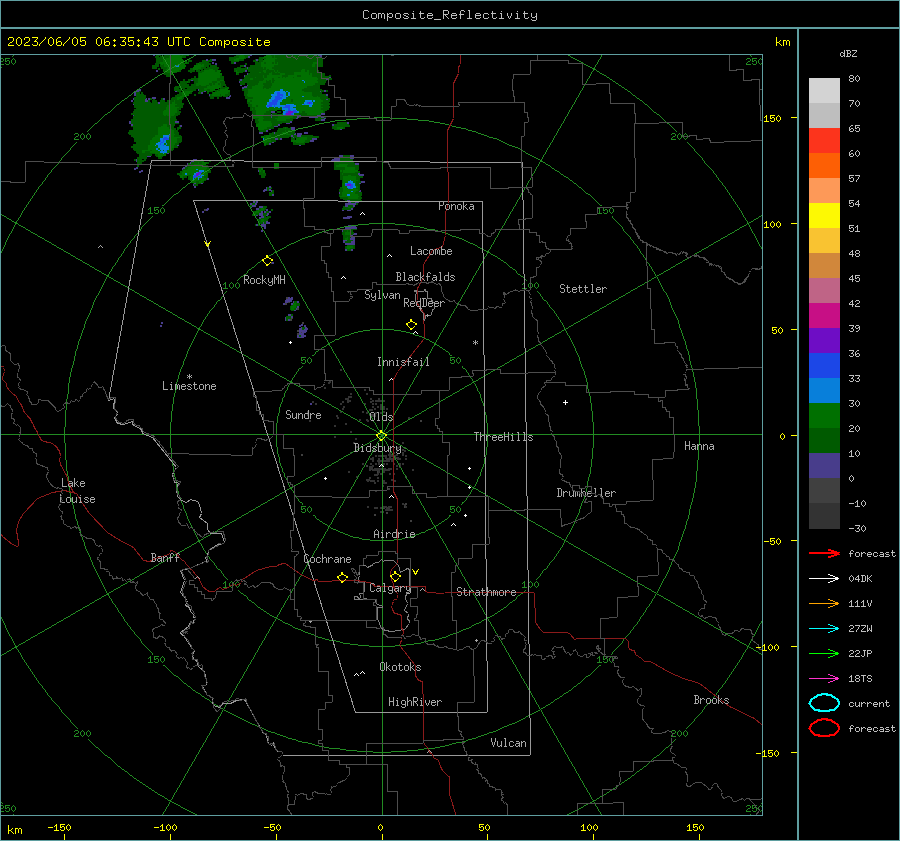Pick the green 20 dBZ color swatch

point(824,416)
